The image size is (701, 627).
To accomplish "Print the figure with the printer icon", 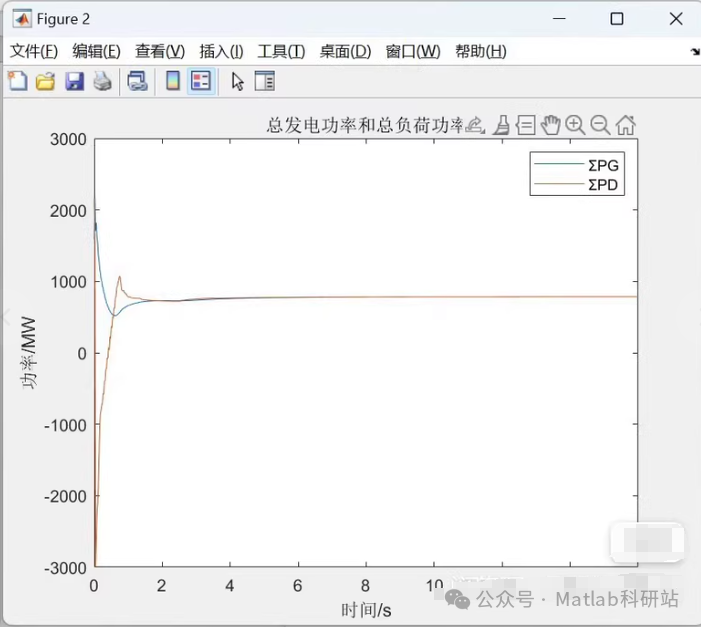I will [x=102, y=81].
